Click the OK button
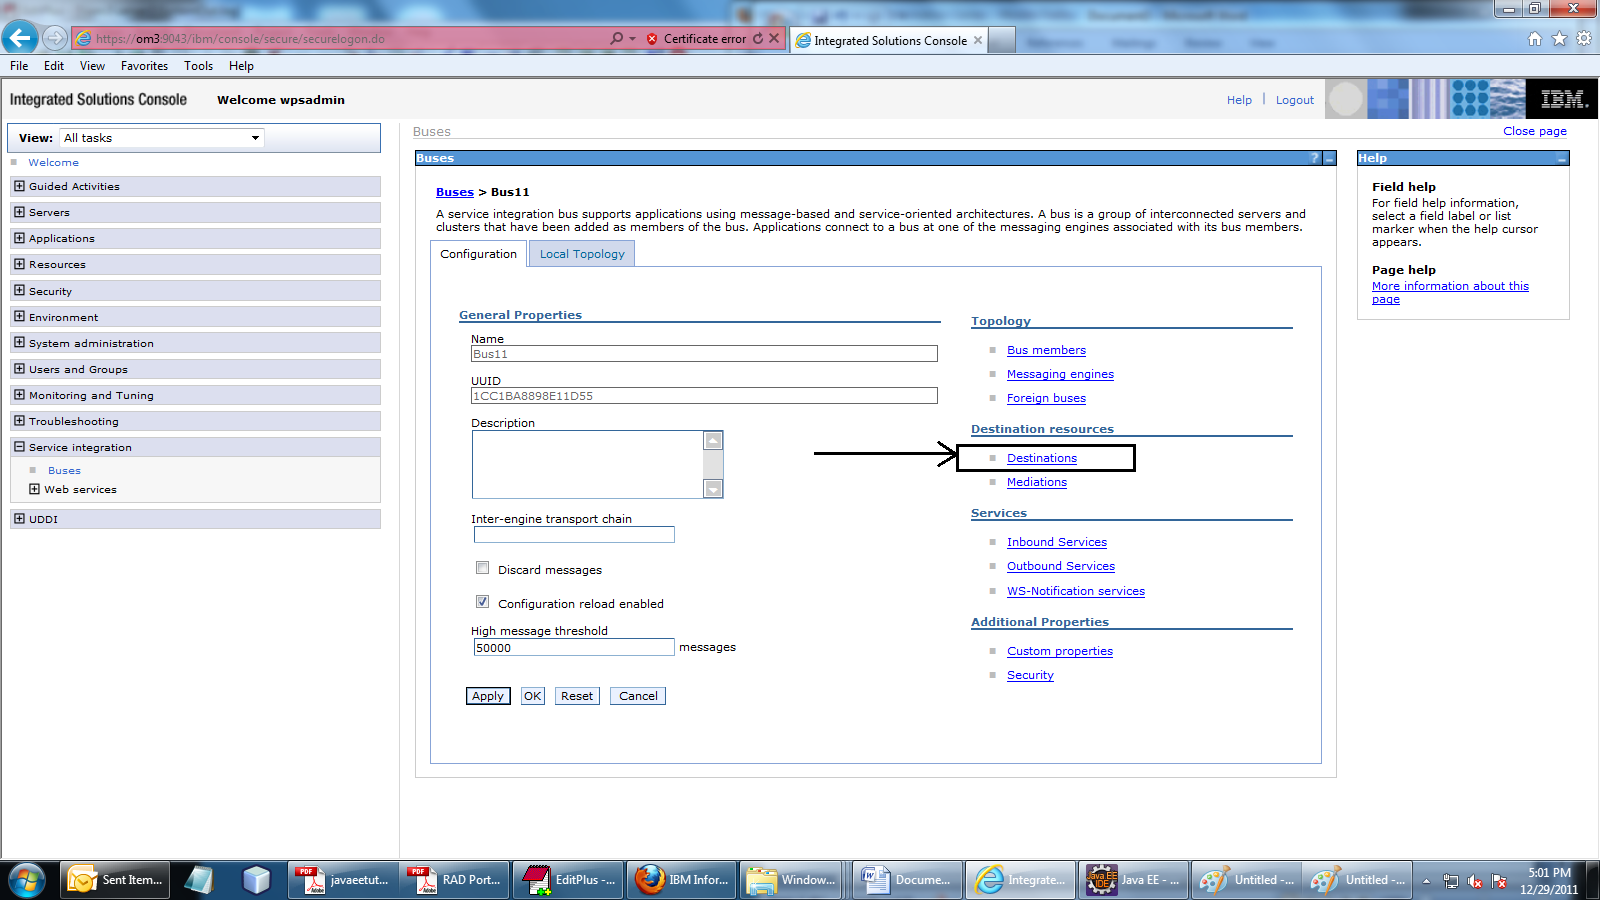1600x900 pixels. click(x=533, y=696)
